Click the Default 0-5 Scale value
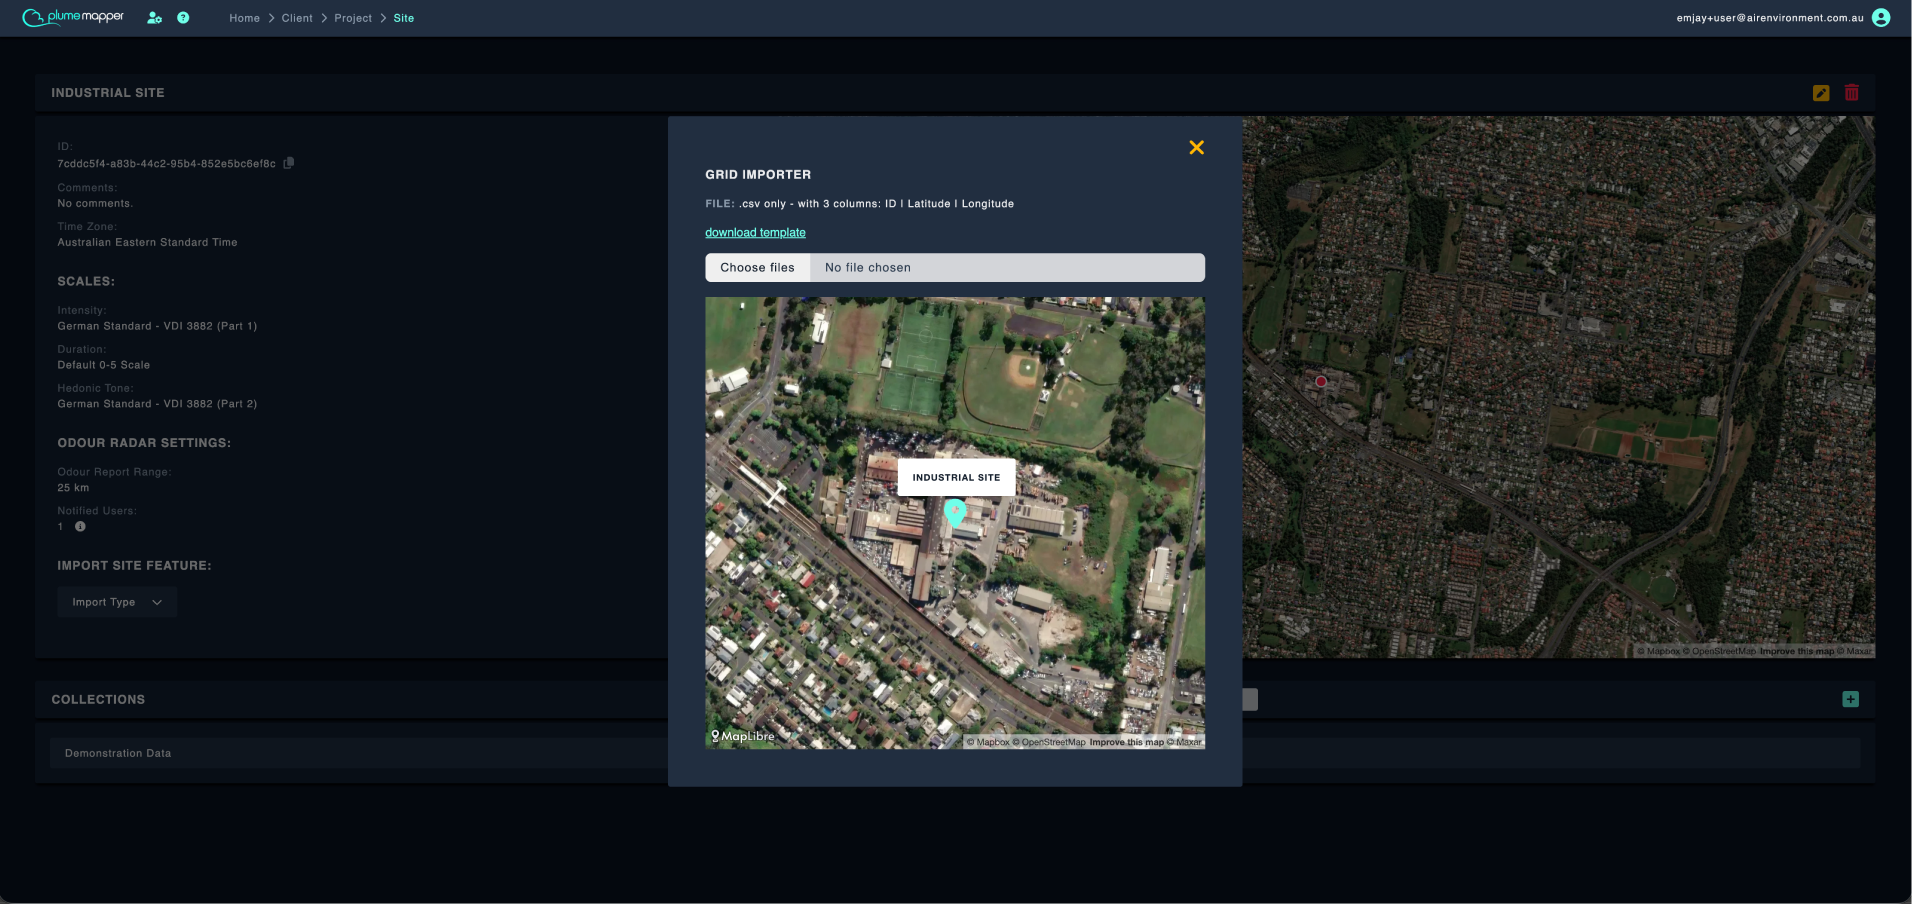The width and height of the screenshot is (1913, 904). [104, 366]
